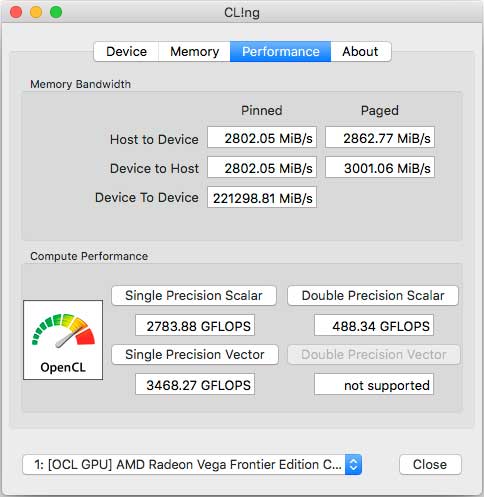Select paged Device to Host 3001.06 MiB/s field
The width and height of the screenshot is (484, 497).
point(380,167)
